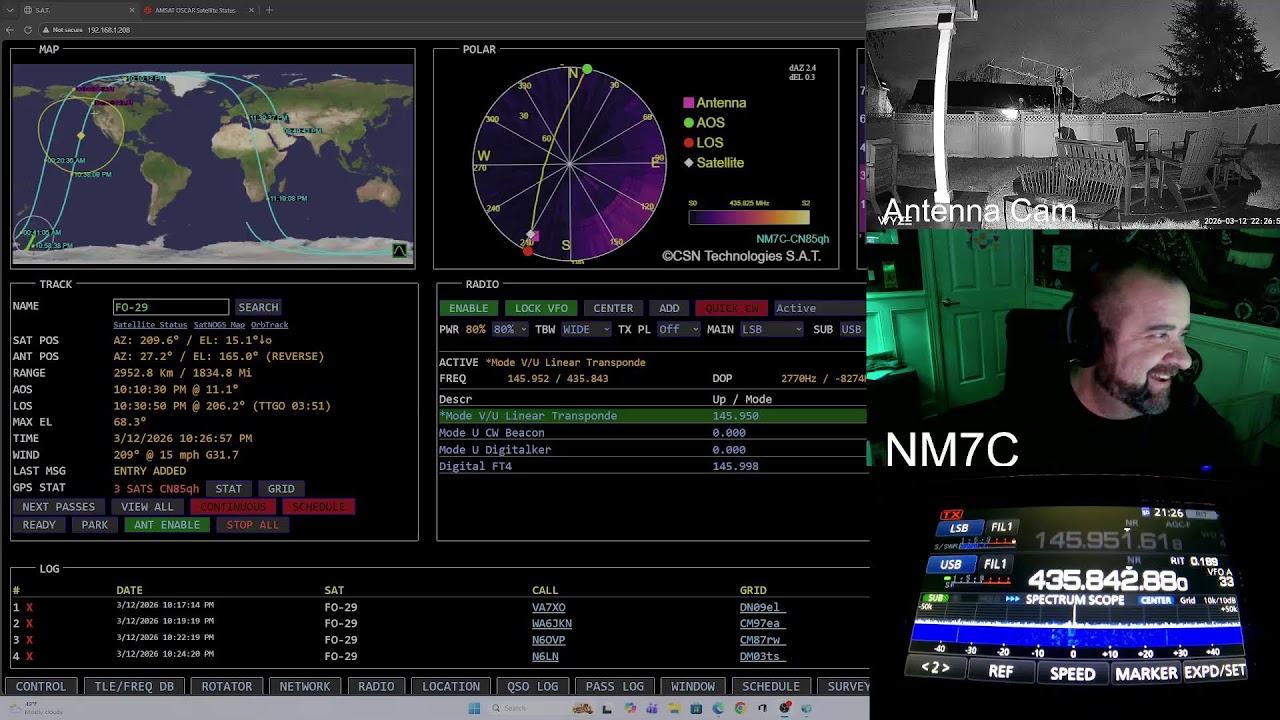Click the GRID button beside GPS

click(281, 488)
